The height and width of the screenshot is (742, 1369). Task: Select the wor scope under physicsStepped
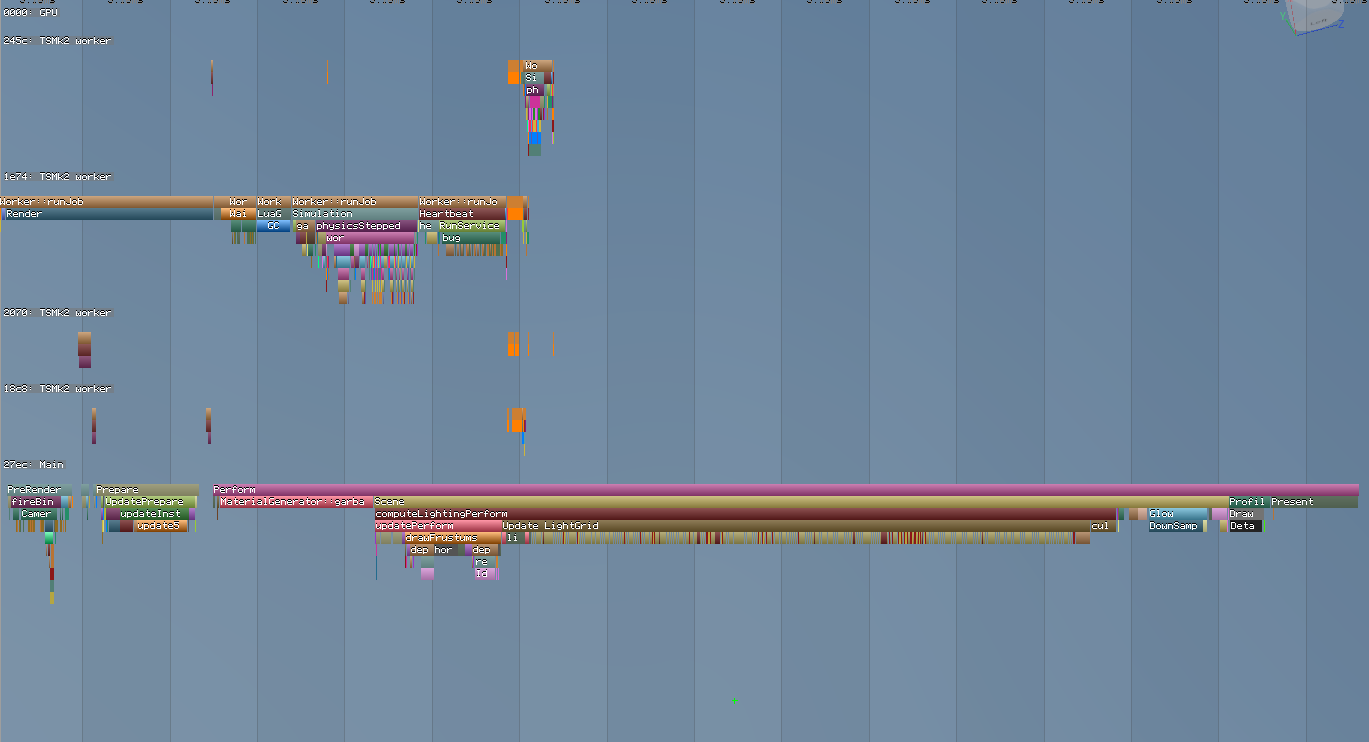(369, 238)
